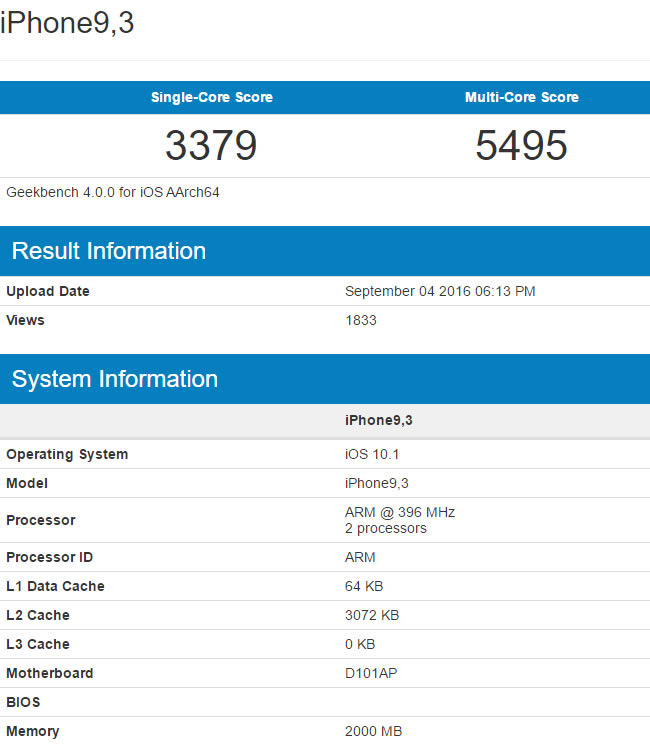This screenshot has height=750, width=650.
Task: Select the Processor row label
Action: pos(41,520)
